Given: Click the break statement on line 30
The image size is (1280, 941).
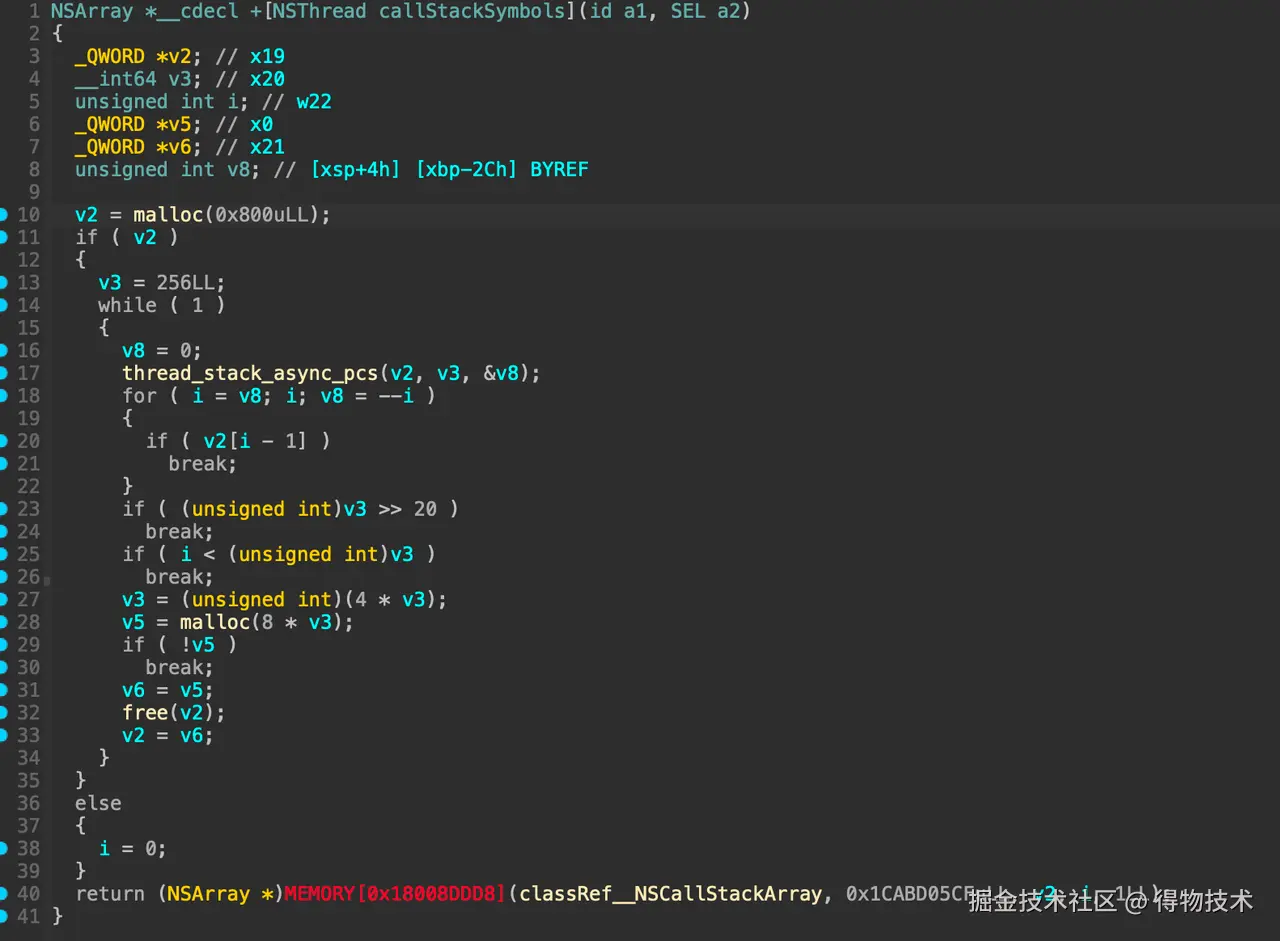Looking at the screenshot, I should point(180,668).
